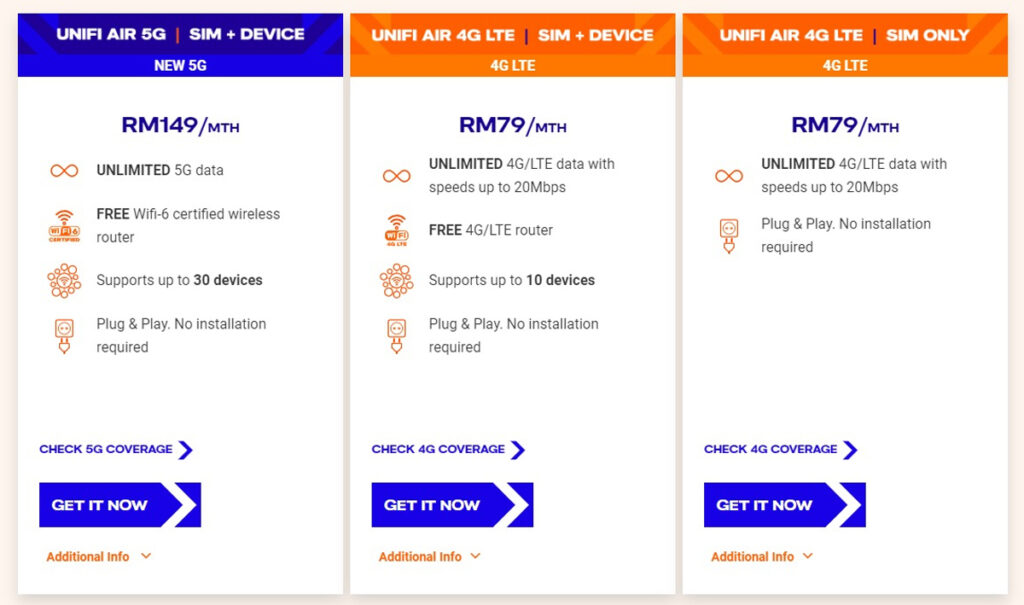Image resolution: width=1024 pixels, height=605 pixels.
Task: Click the infinity unlimited data icon on 5G plan
Action: click(64, 170)
